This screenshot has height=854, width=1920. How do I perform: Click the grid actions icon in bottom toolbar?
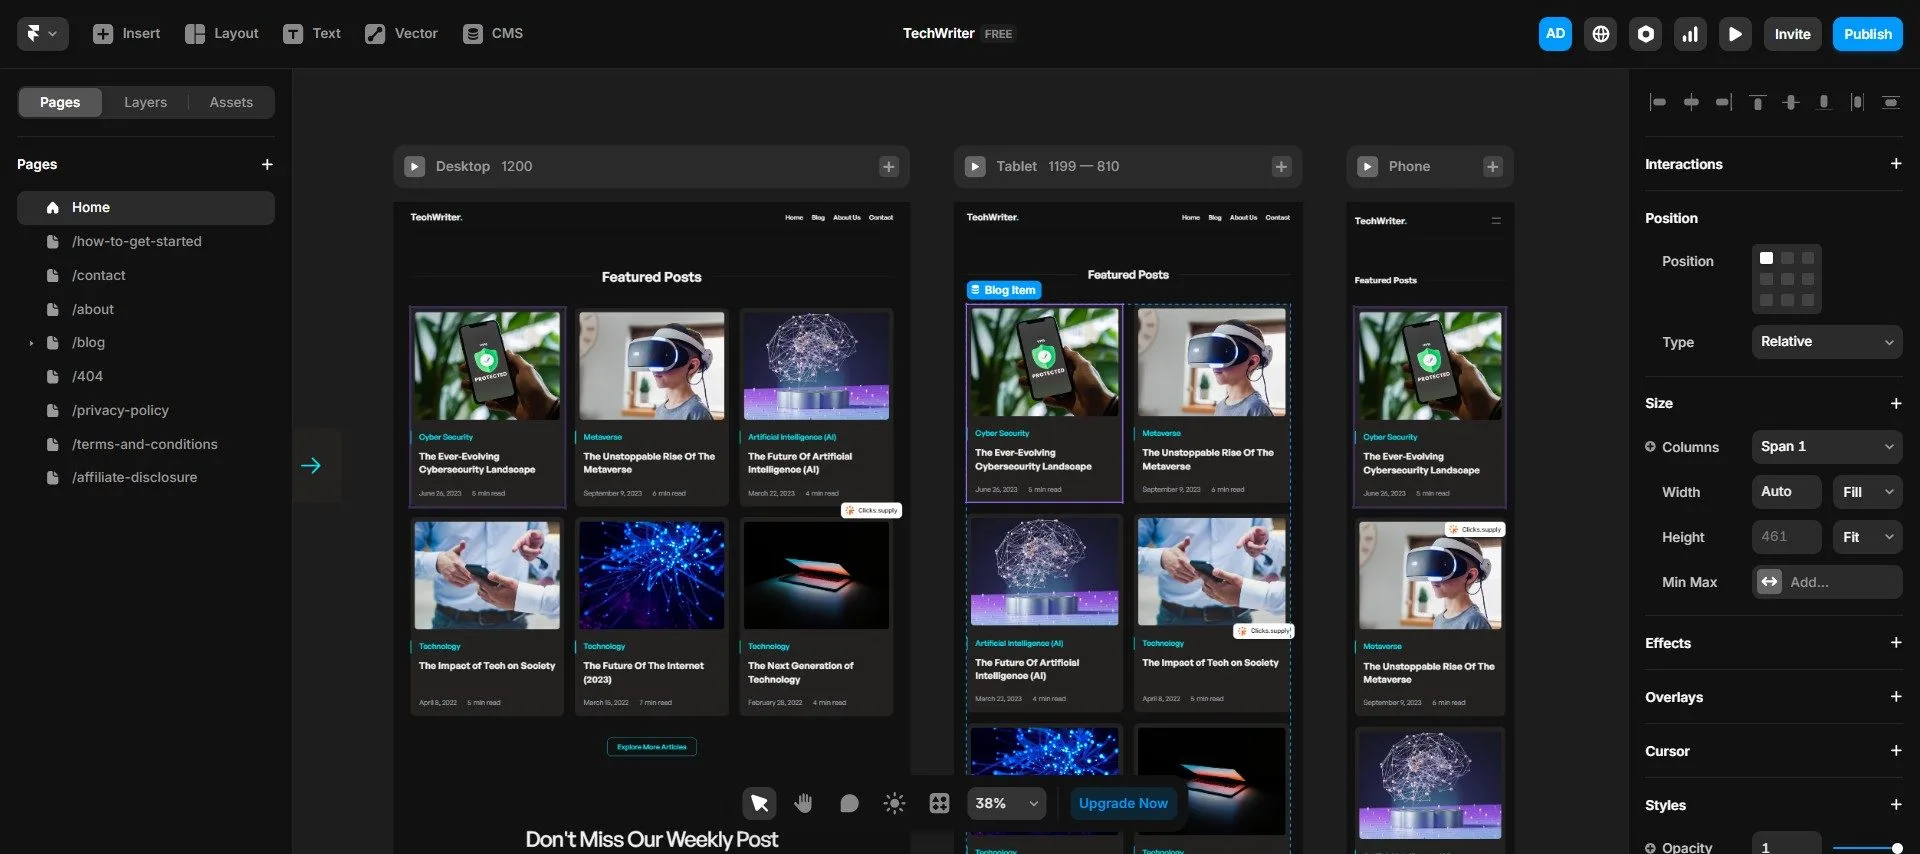click(939, 803)
